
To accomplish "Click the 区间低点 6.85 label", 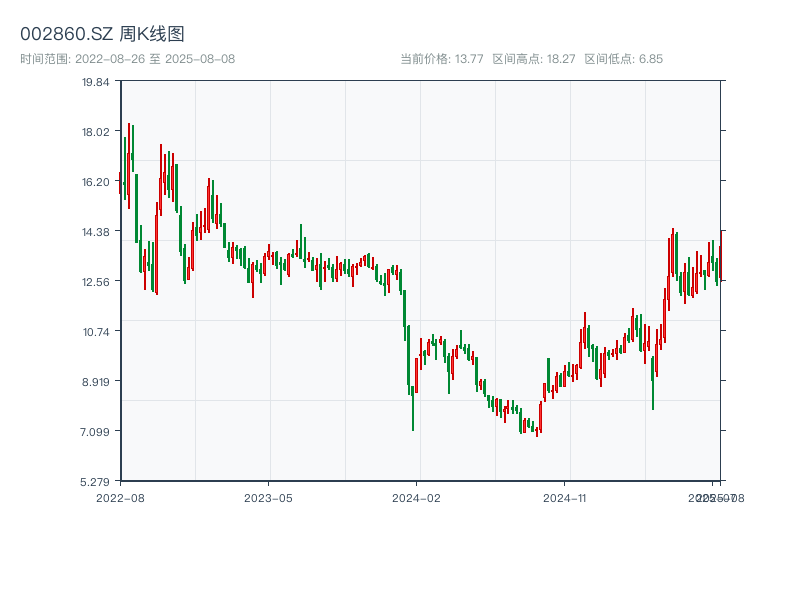I will tap(624, 59).
